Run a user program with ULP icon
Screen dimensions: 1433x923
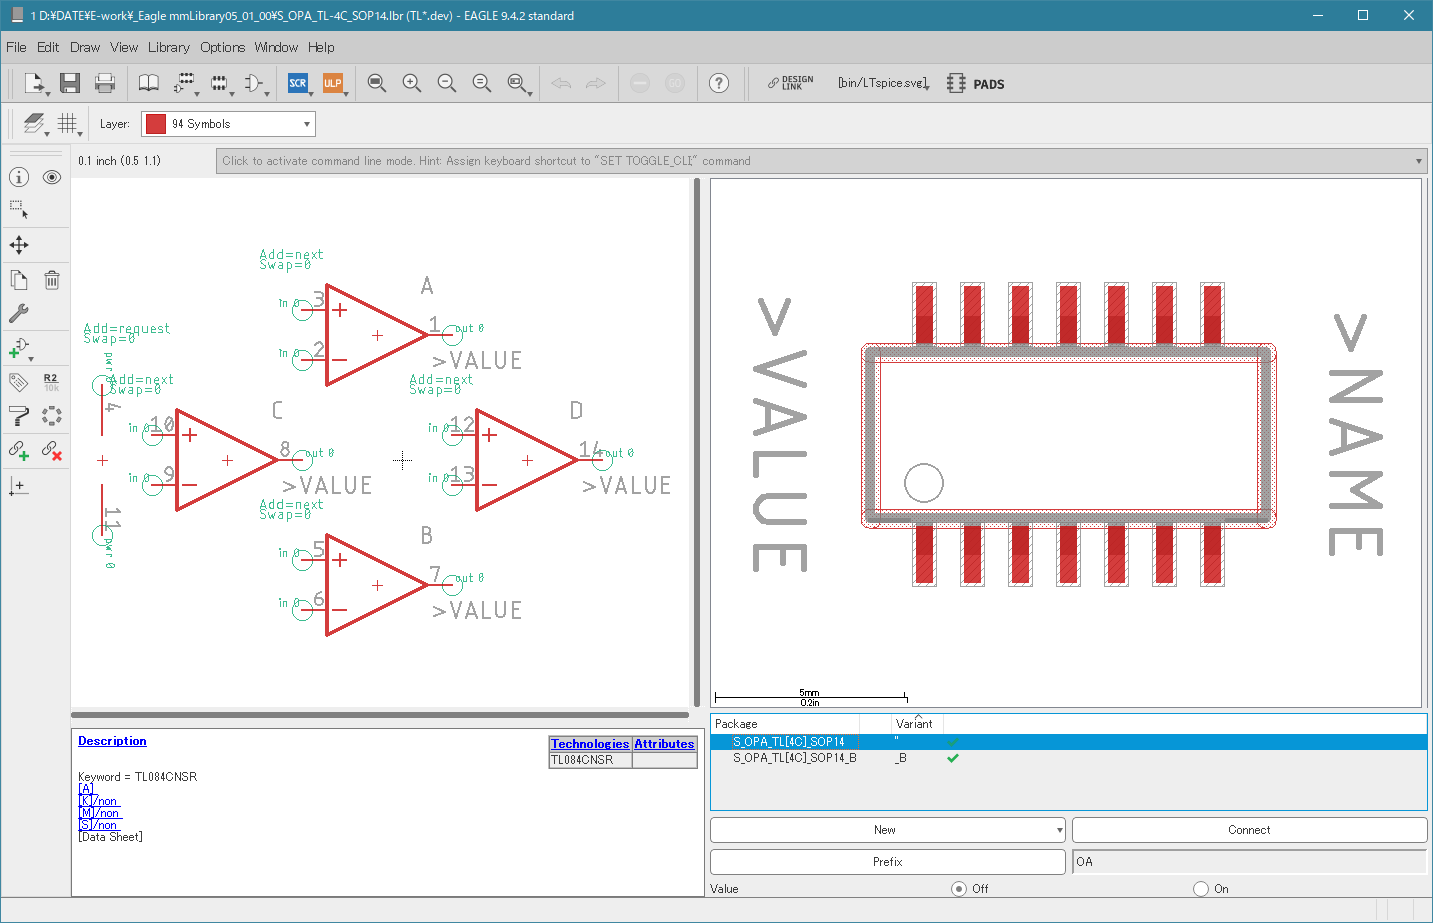click(x=333, y=83)
